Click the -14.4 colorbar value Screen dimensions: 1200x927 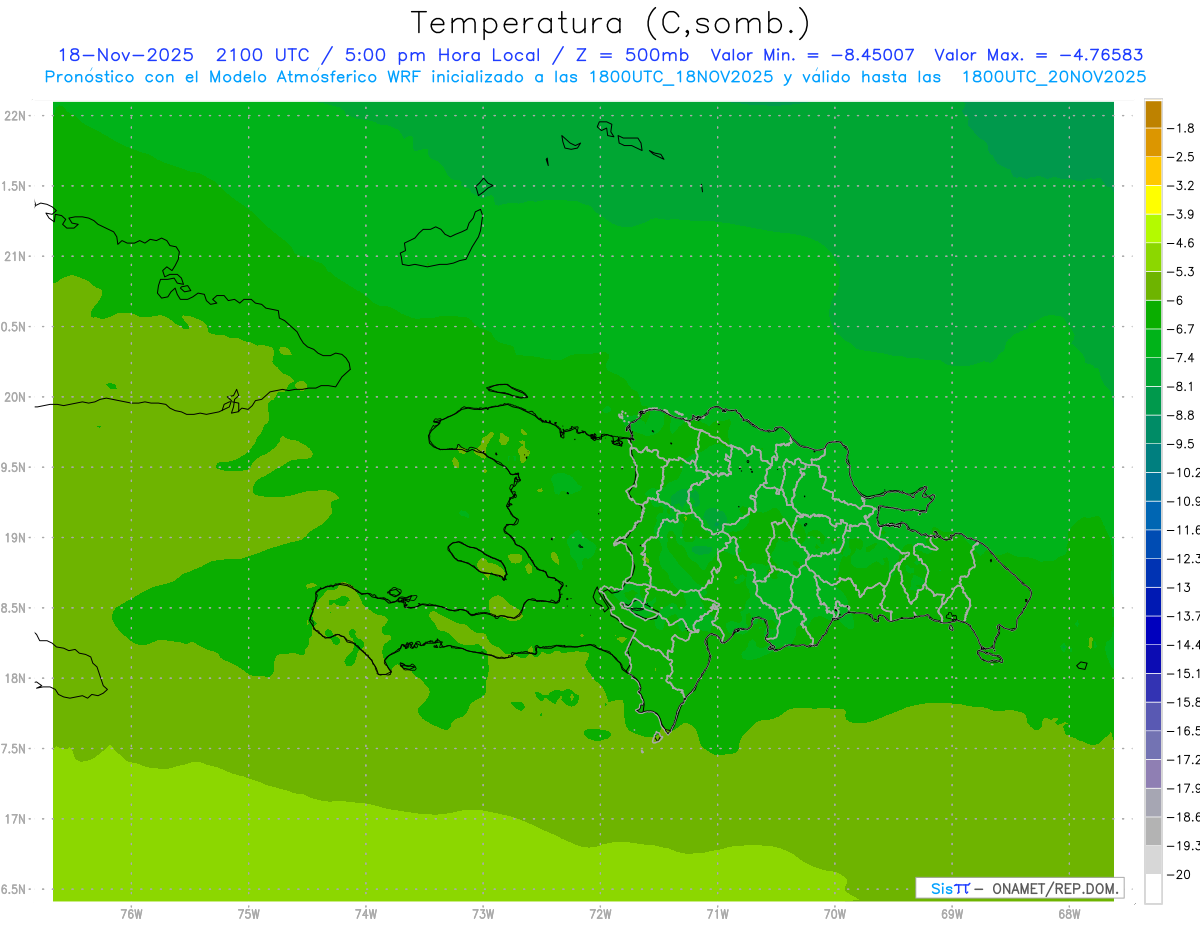click(1184, 645)
